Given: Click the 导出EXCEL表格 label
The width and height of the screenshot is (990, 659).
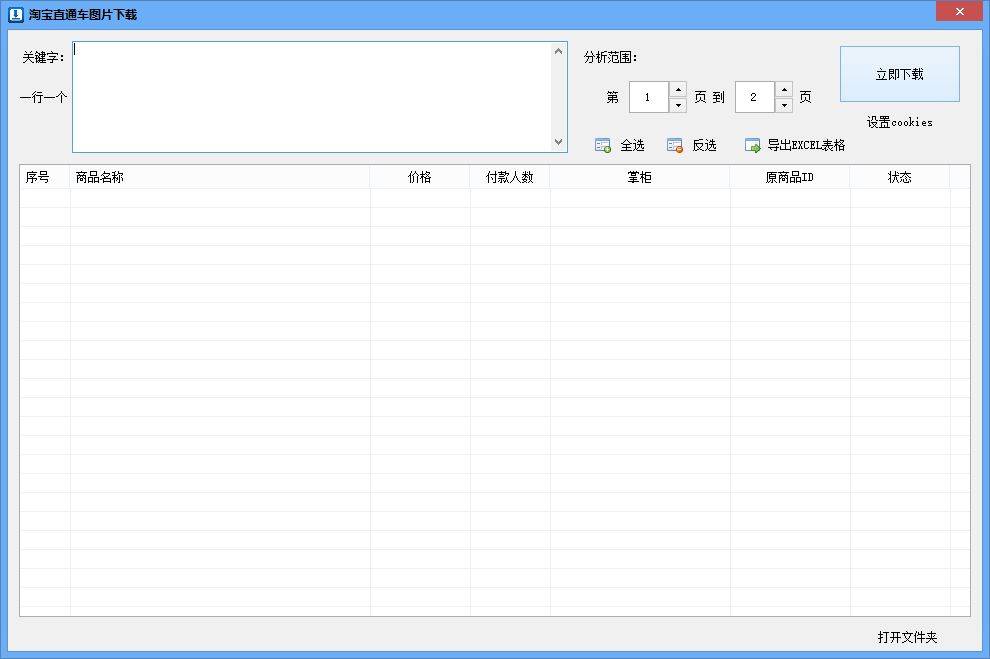Looking at the screenshot, I should tap(806, 145).
